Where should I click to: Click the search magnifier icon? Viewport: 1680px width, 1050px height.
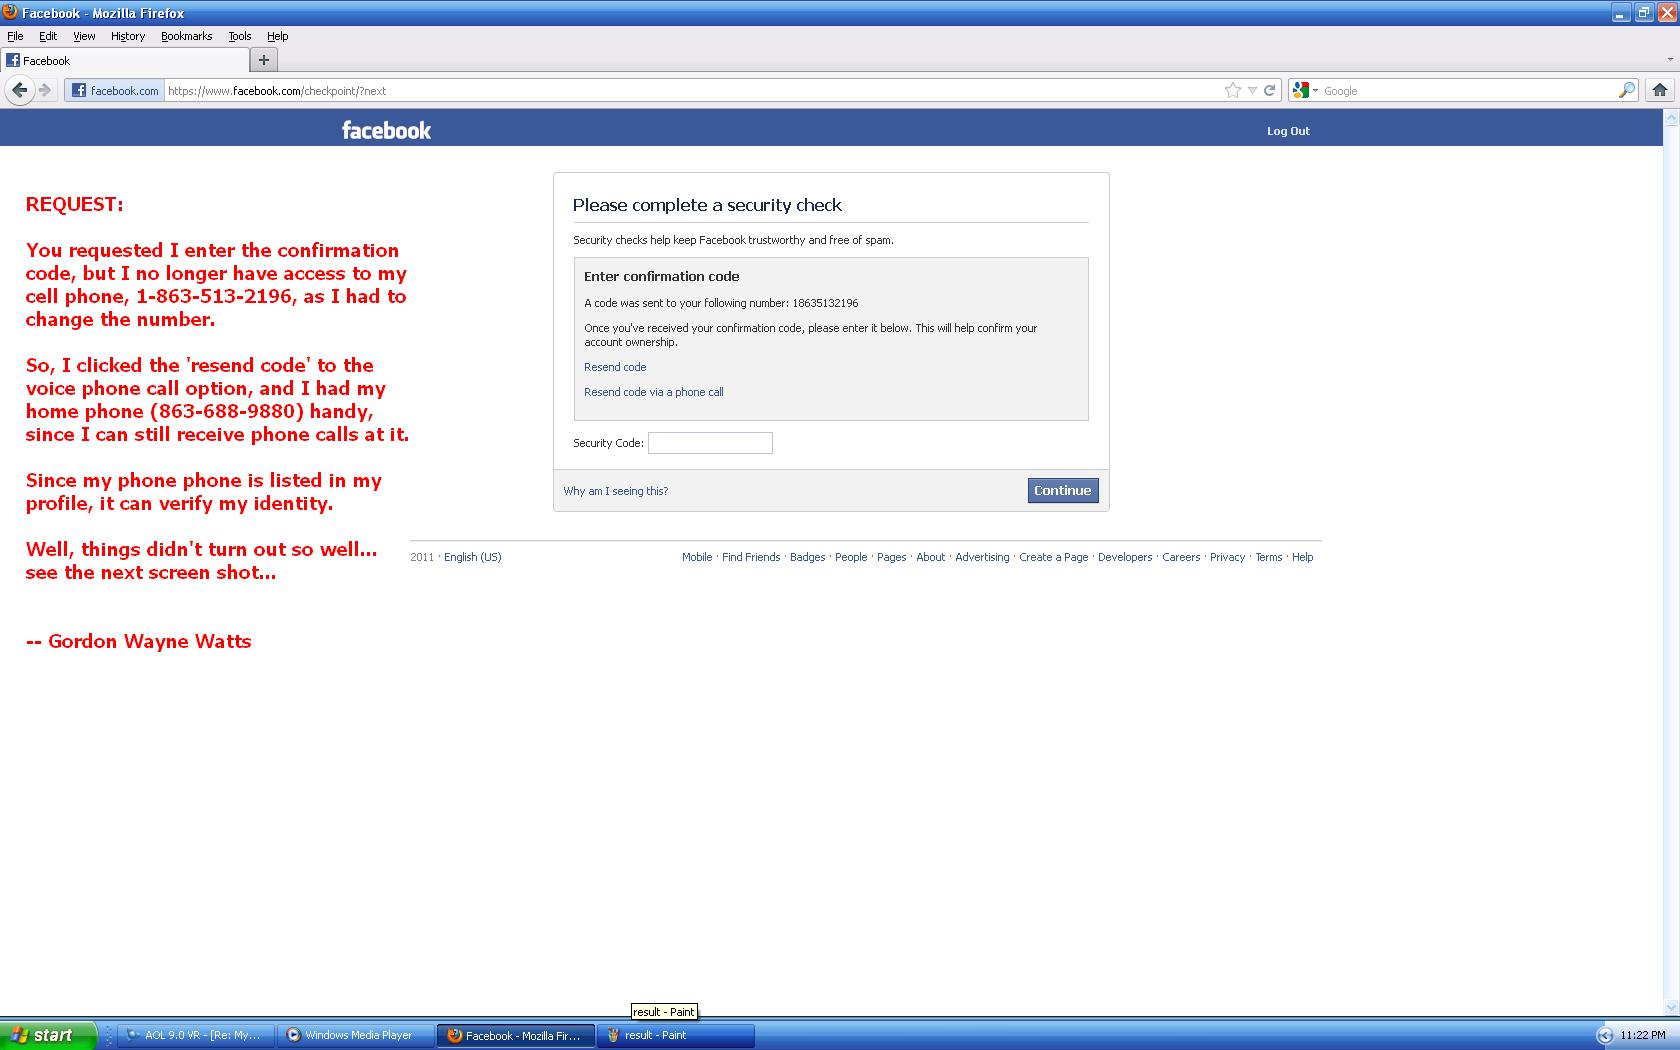click(1627, 90)
